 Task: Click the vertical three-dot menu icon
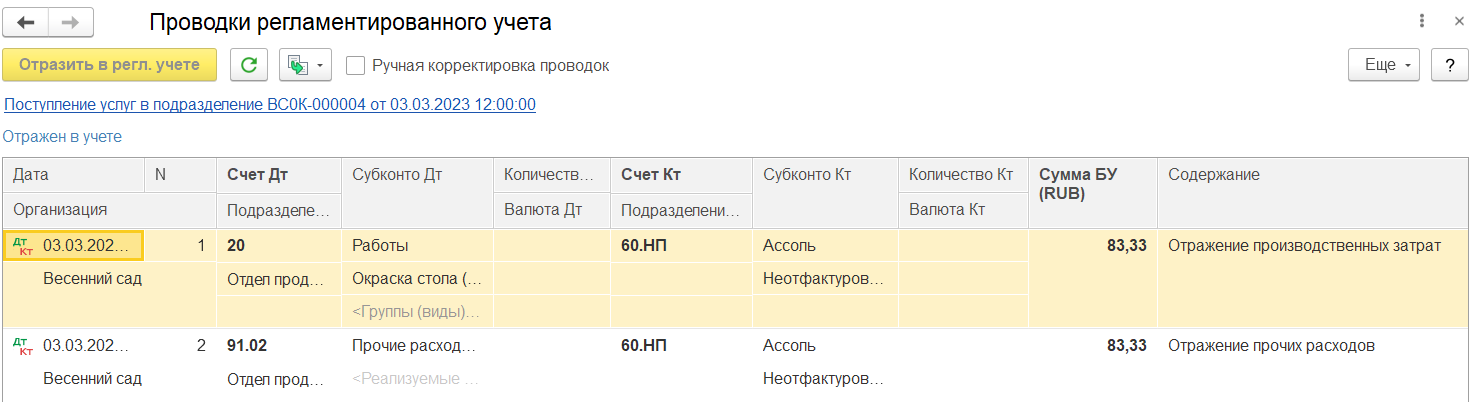pos(1421,21)
